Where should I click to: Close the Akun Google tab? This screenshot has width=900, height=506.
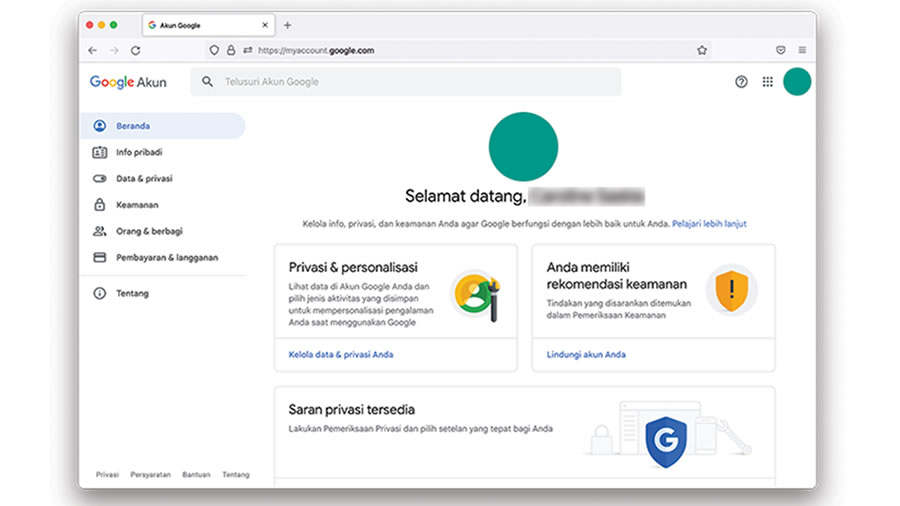click(265, 25)
